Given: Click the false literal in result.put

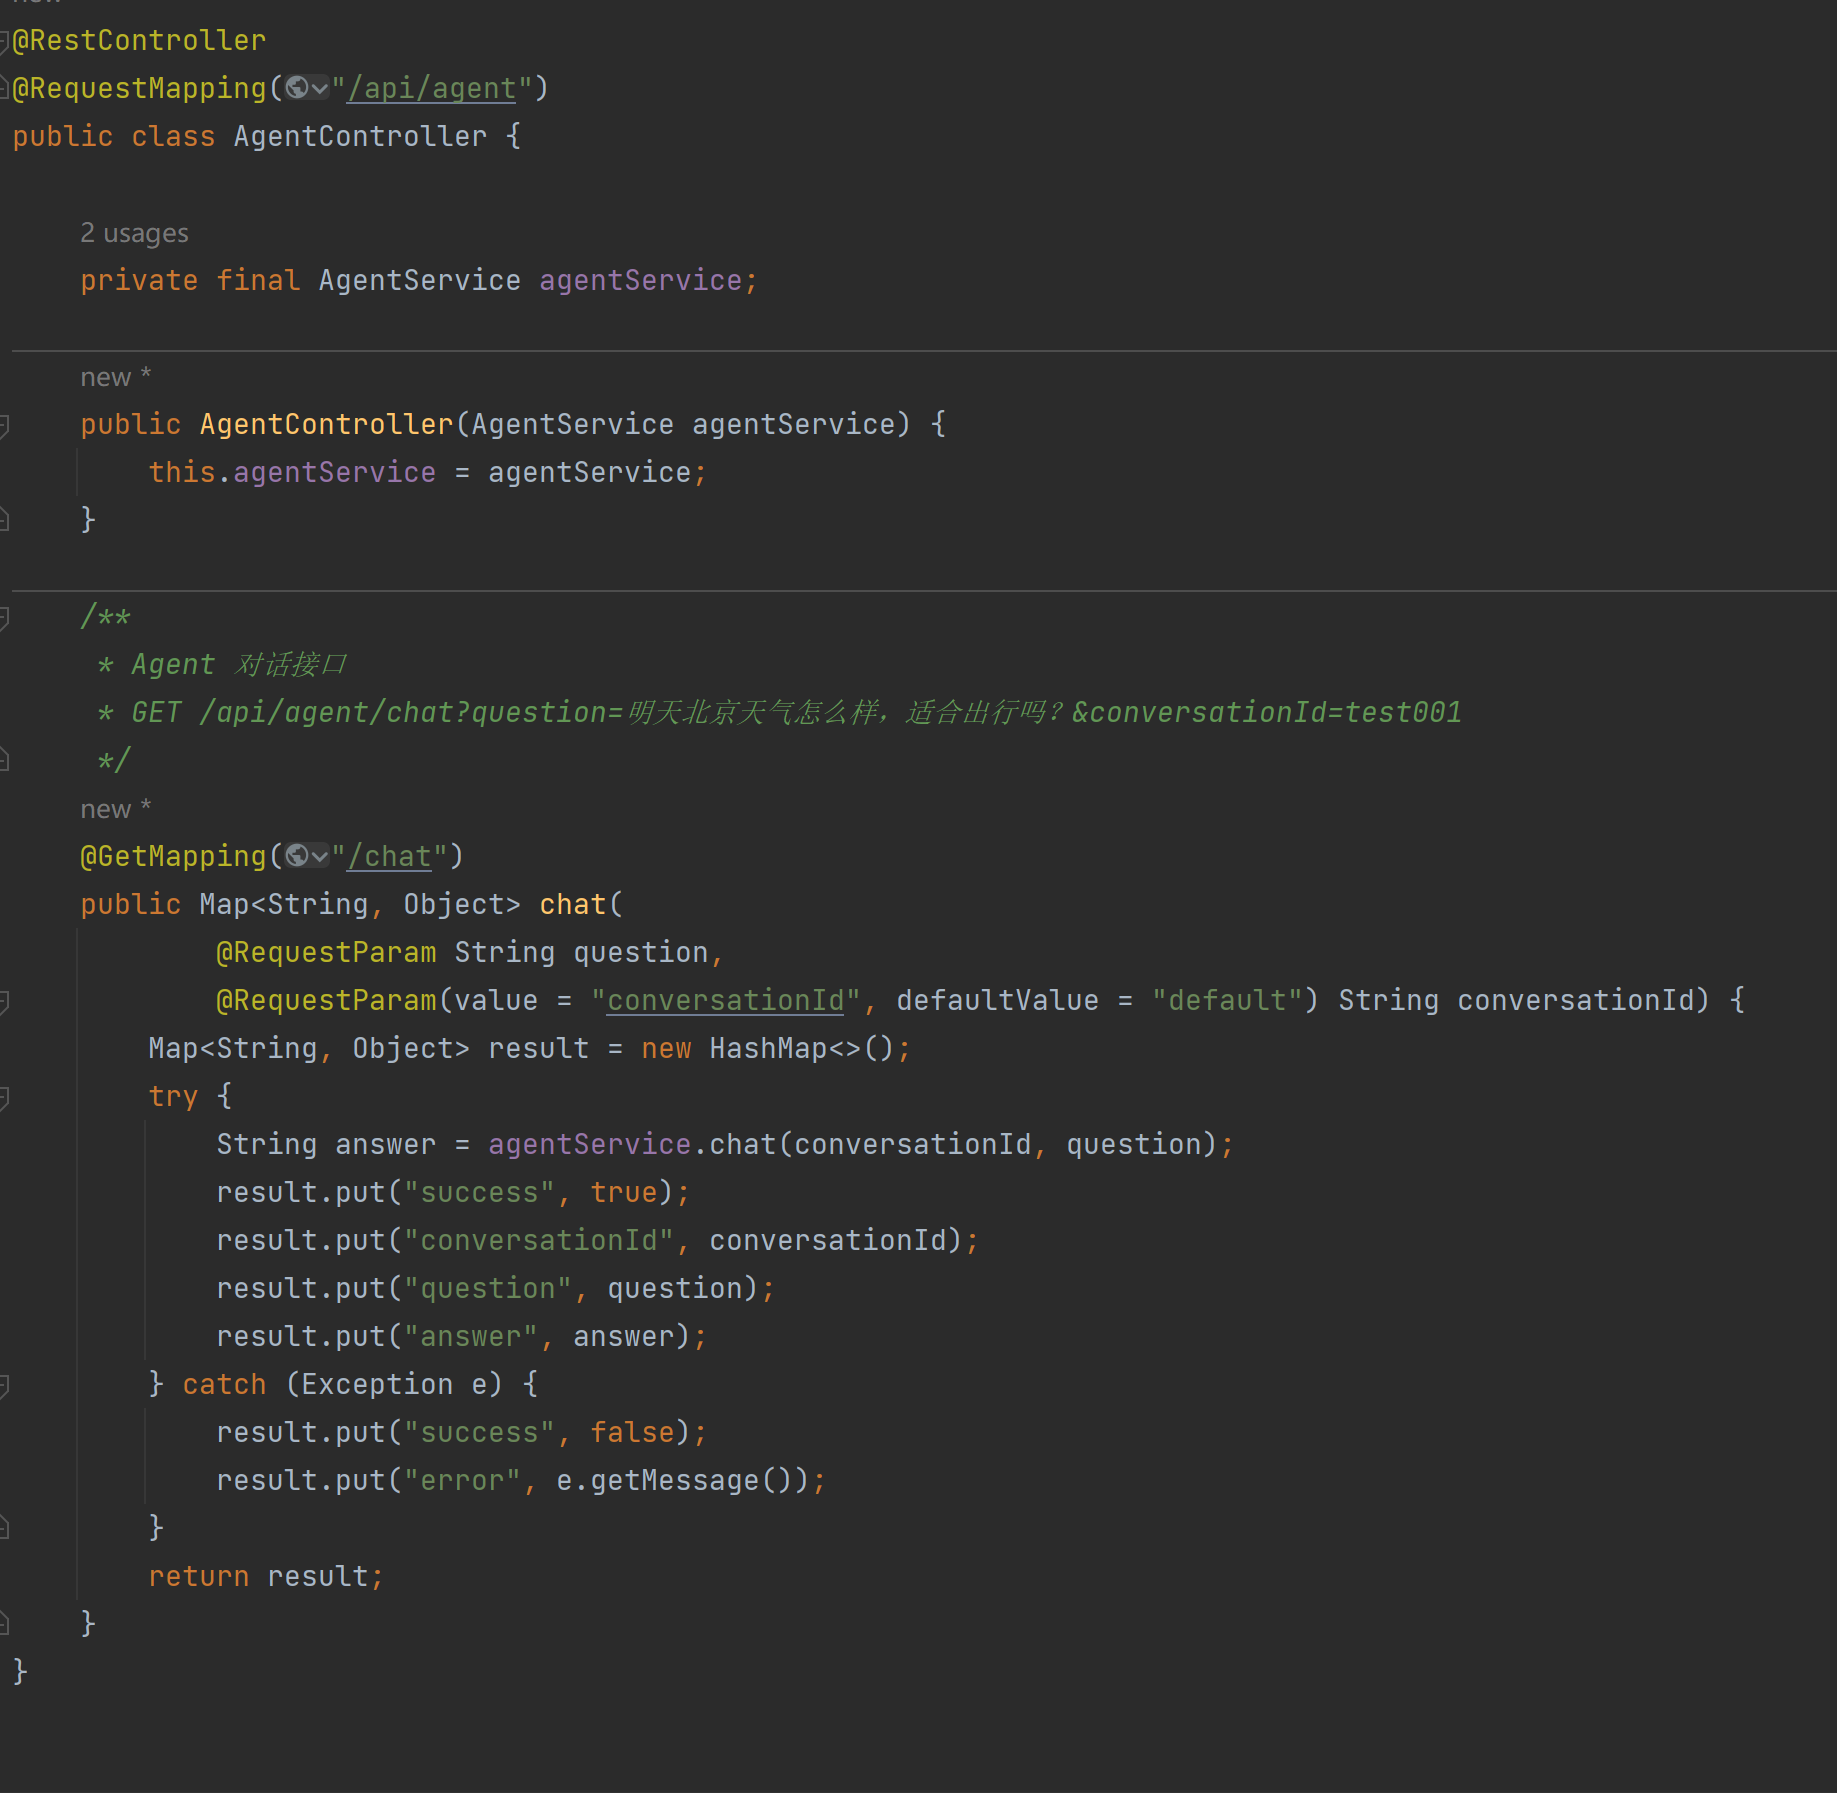Looking at the screenshot, I should coord(632,1433).
